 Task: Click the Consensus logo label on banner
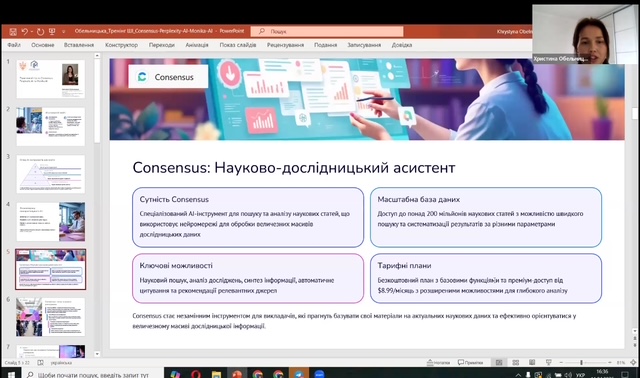pos(168,77)
